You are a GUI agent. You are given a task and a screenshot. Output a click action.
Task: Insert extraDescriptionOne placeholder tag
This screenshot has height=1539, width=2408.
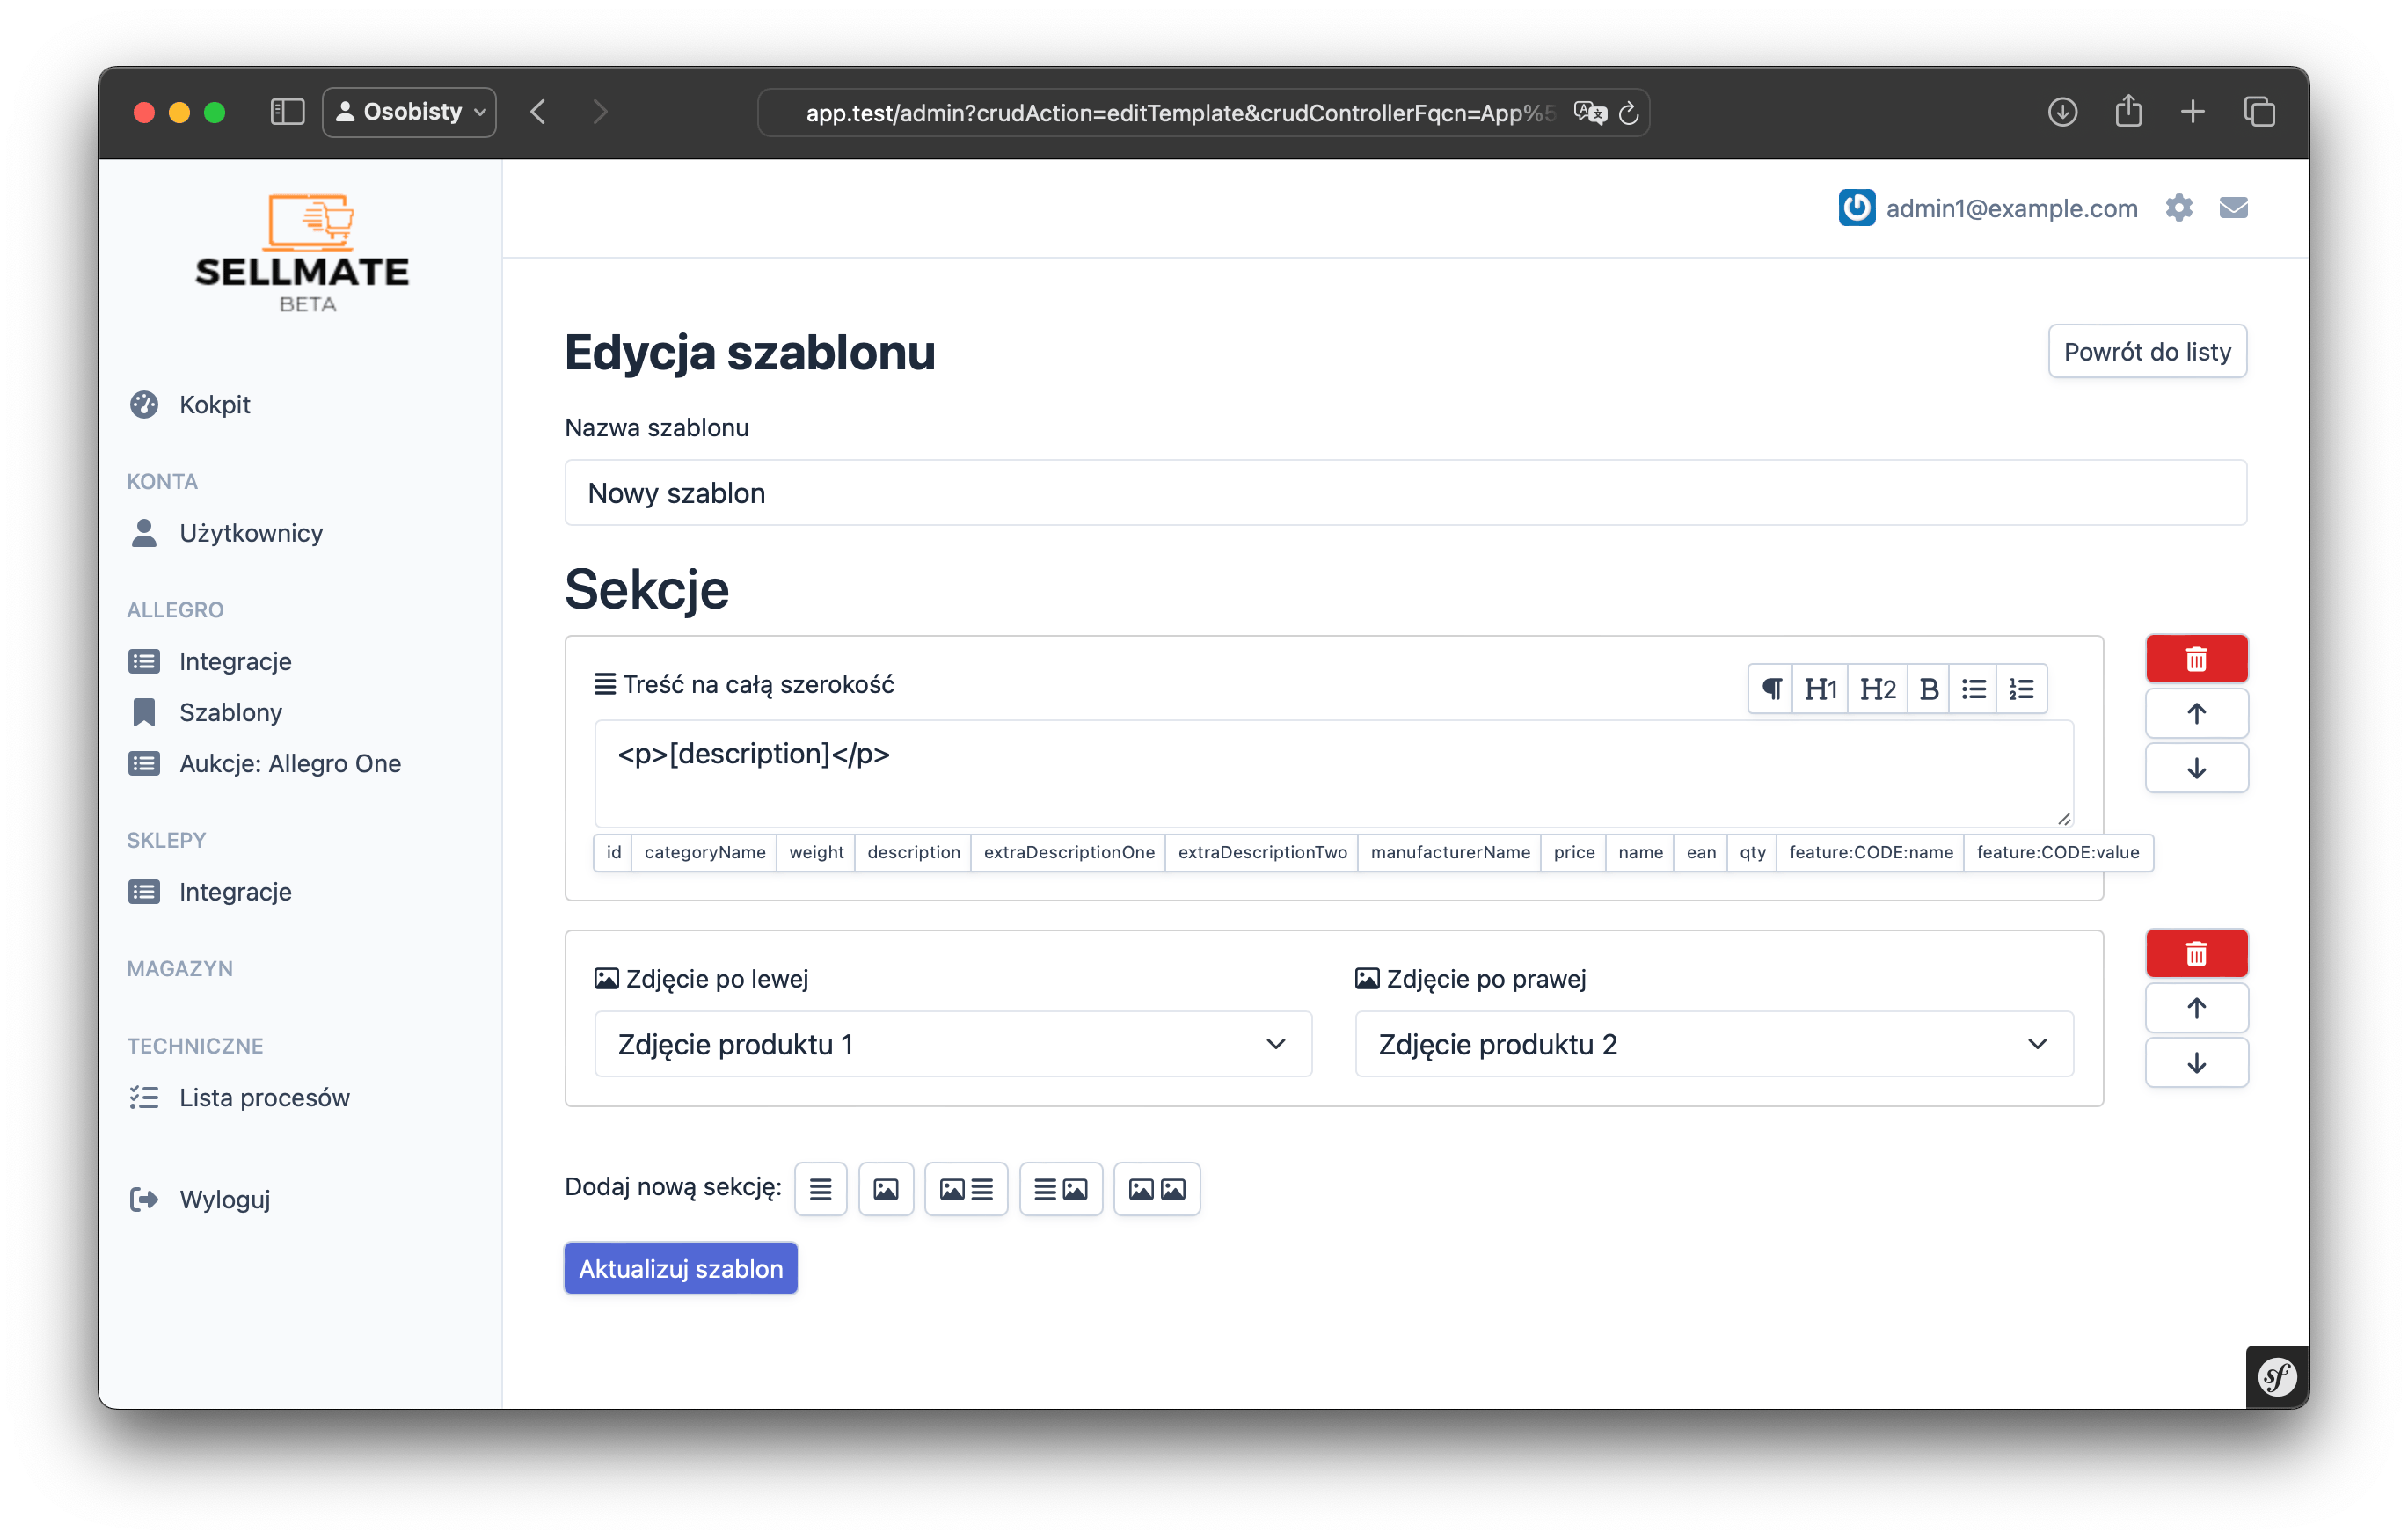pyautogui.click(x=1069, y=853)
